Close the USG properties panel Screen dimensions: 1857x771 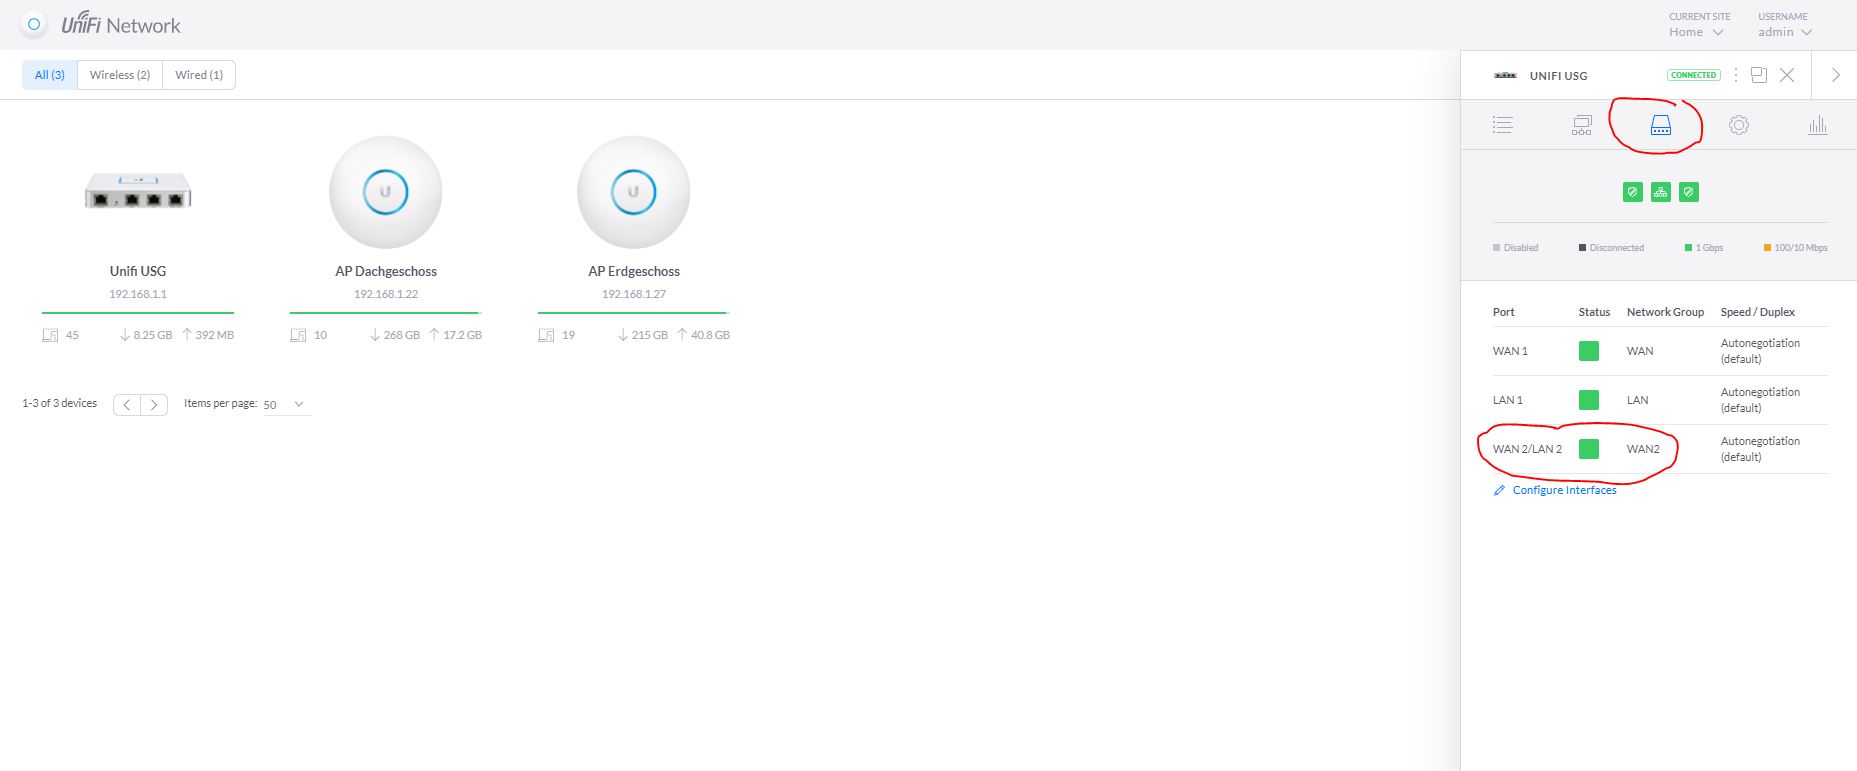pos(1787,75)
